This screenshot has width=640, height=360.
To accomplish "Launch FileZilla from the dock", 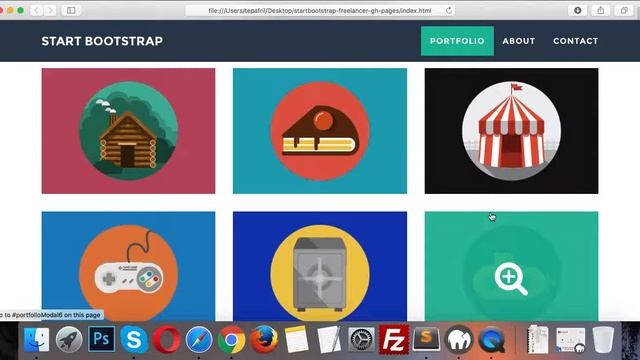I will [x=393, y=339].
